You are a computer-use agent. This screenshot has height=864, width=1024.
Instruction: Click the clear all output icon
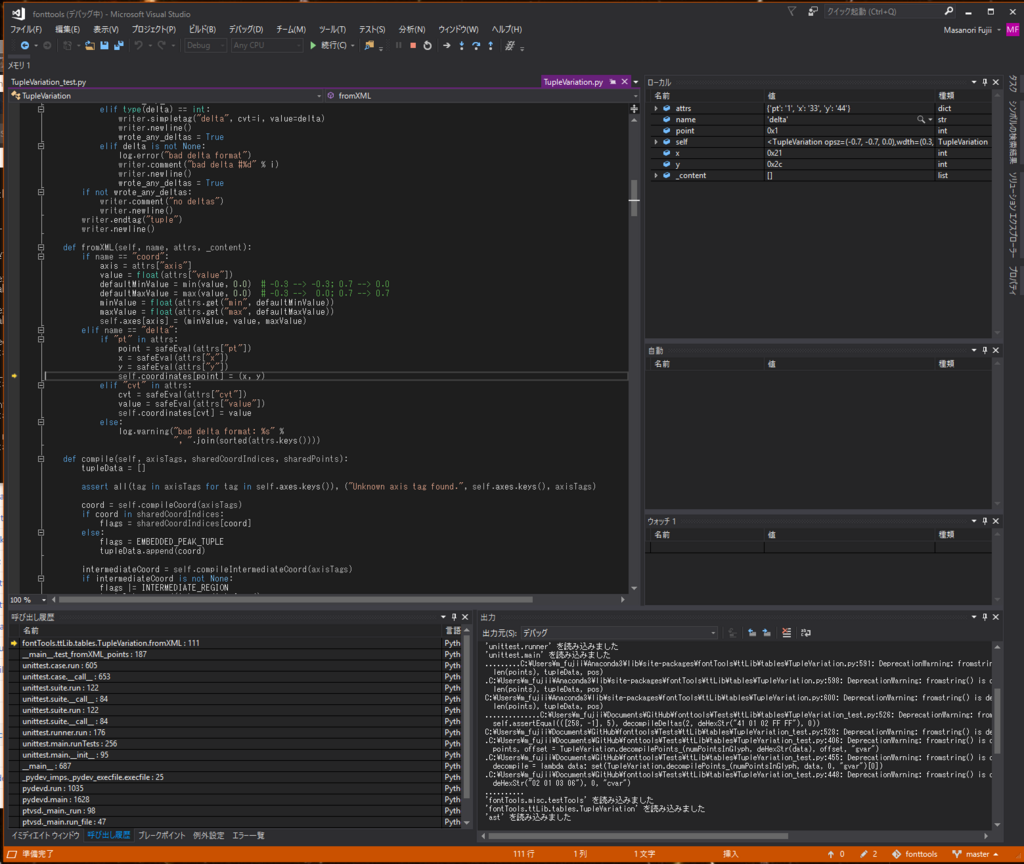[x=786, y=633]
